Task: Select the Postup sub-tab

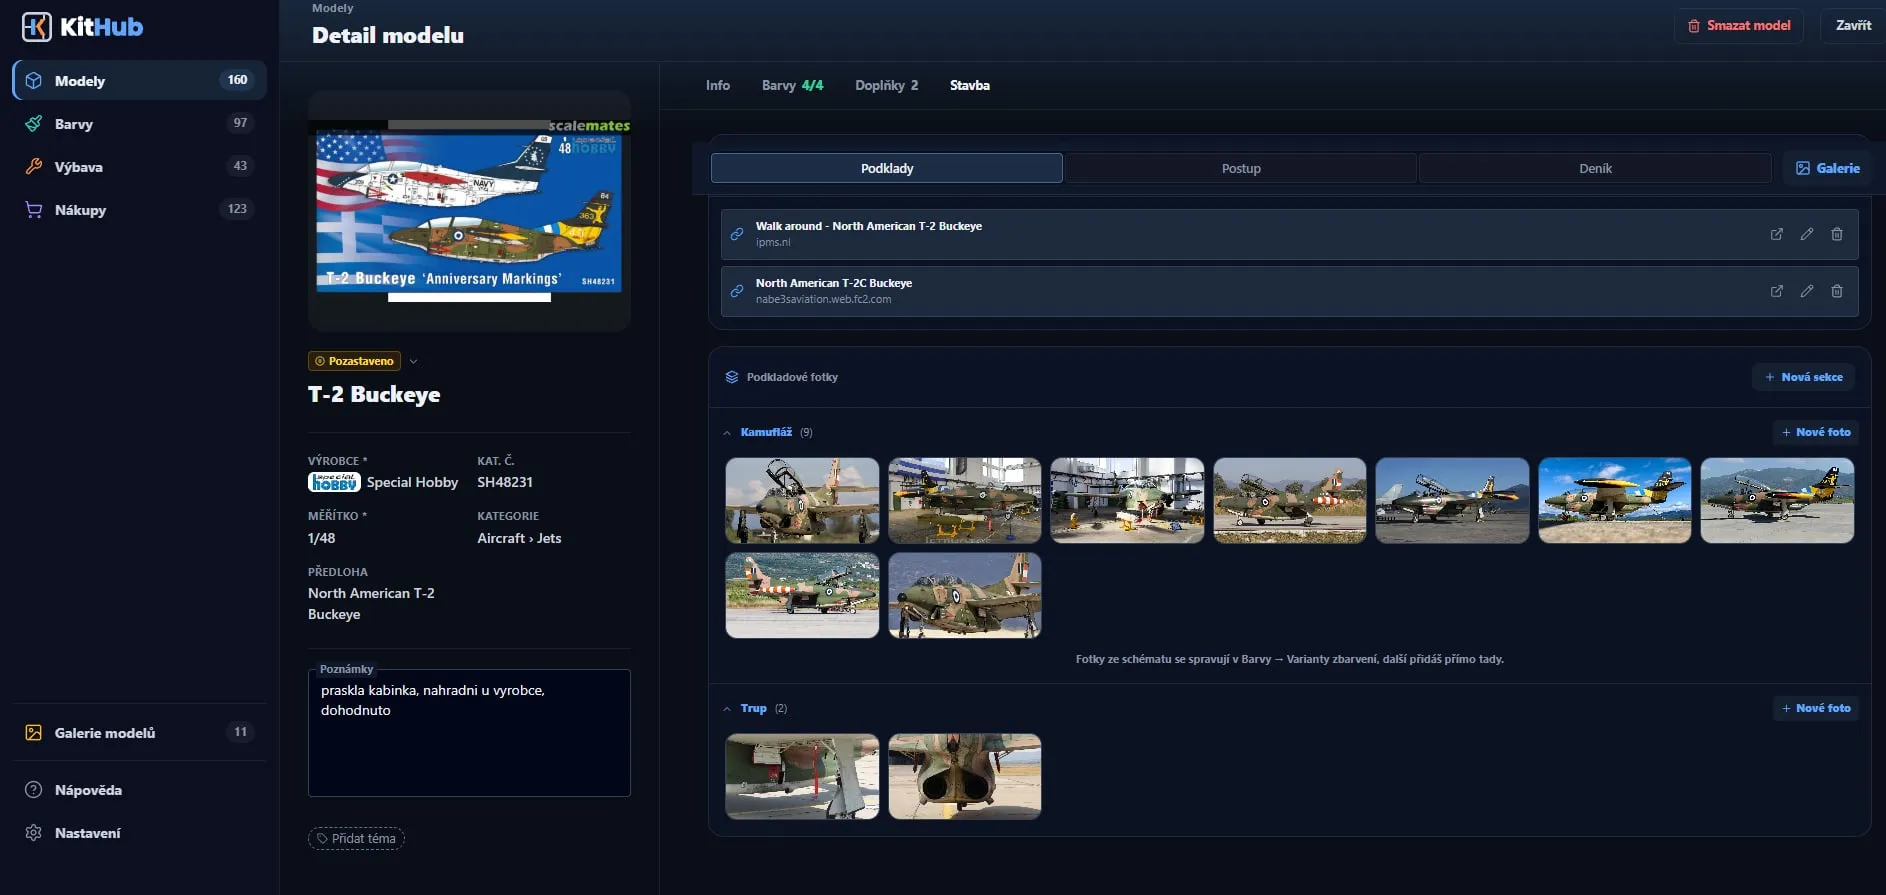Action: coord(1241,168)
